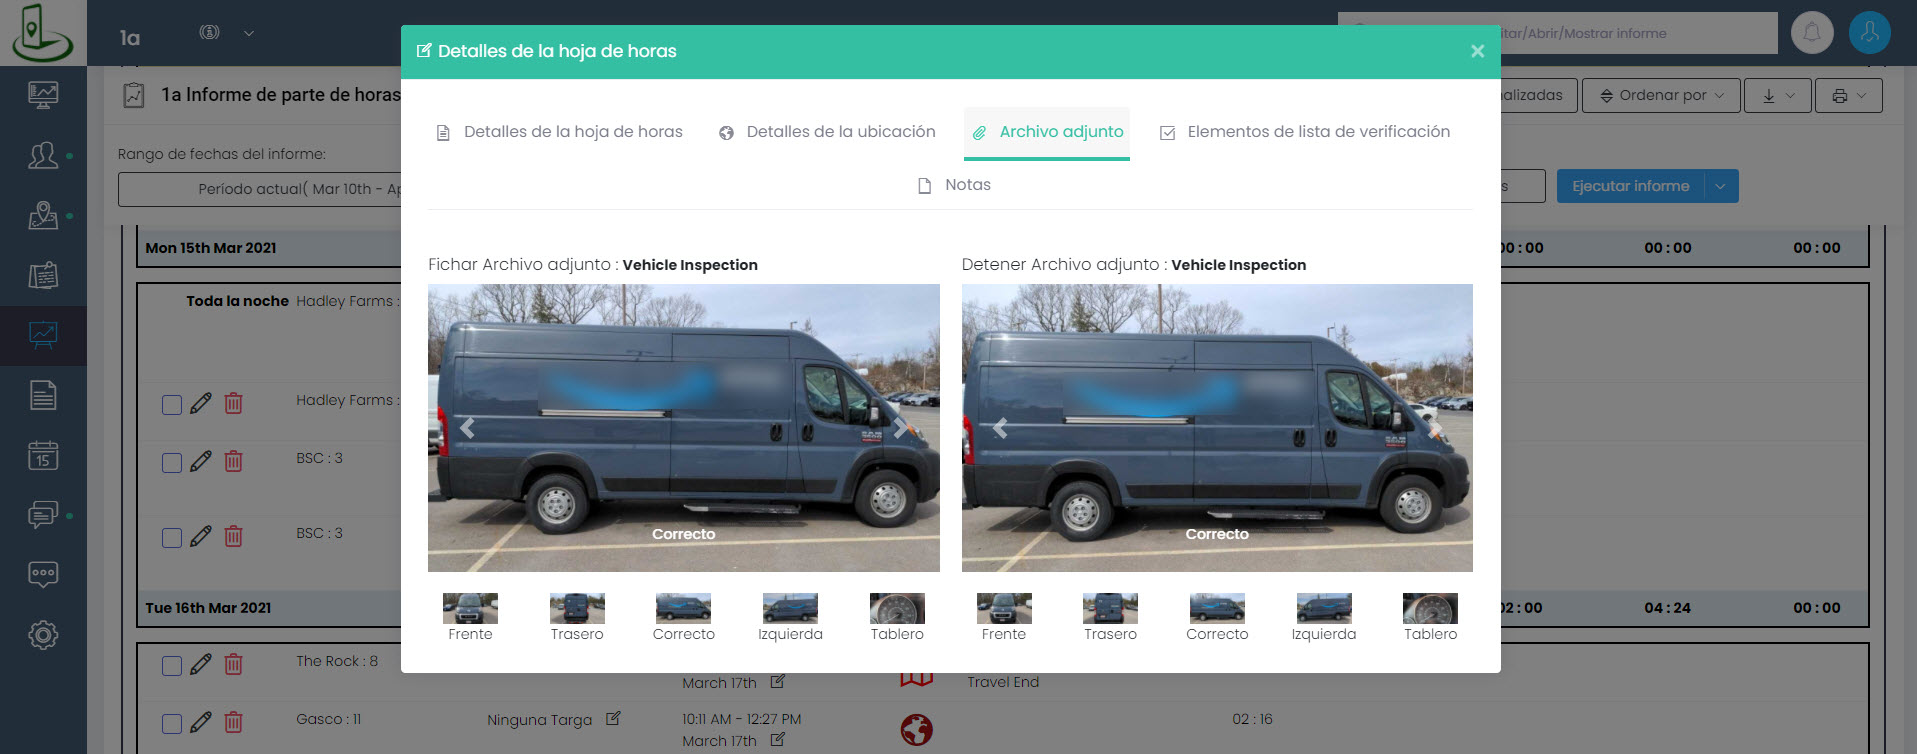Show next clock-in attachment image
1917x754 pixels.
(x=901, y=428)
